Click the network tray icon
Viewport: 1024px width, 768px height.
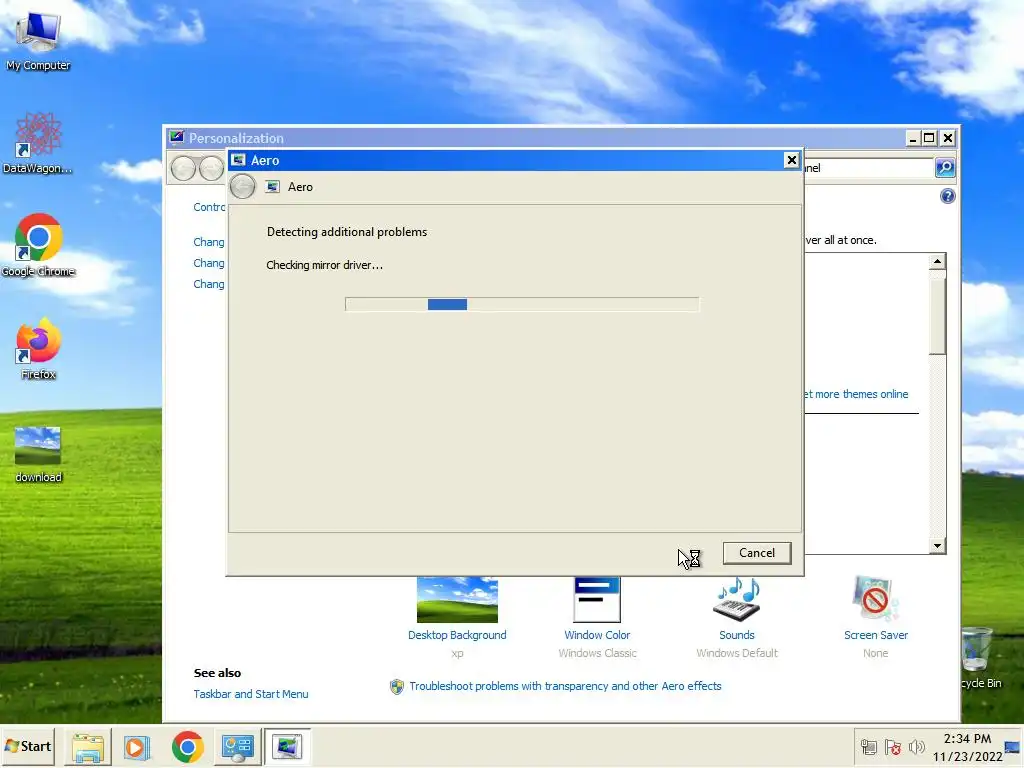tap(869, 747)
